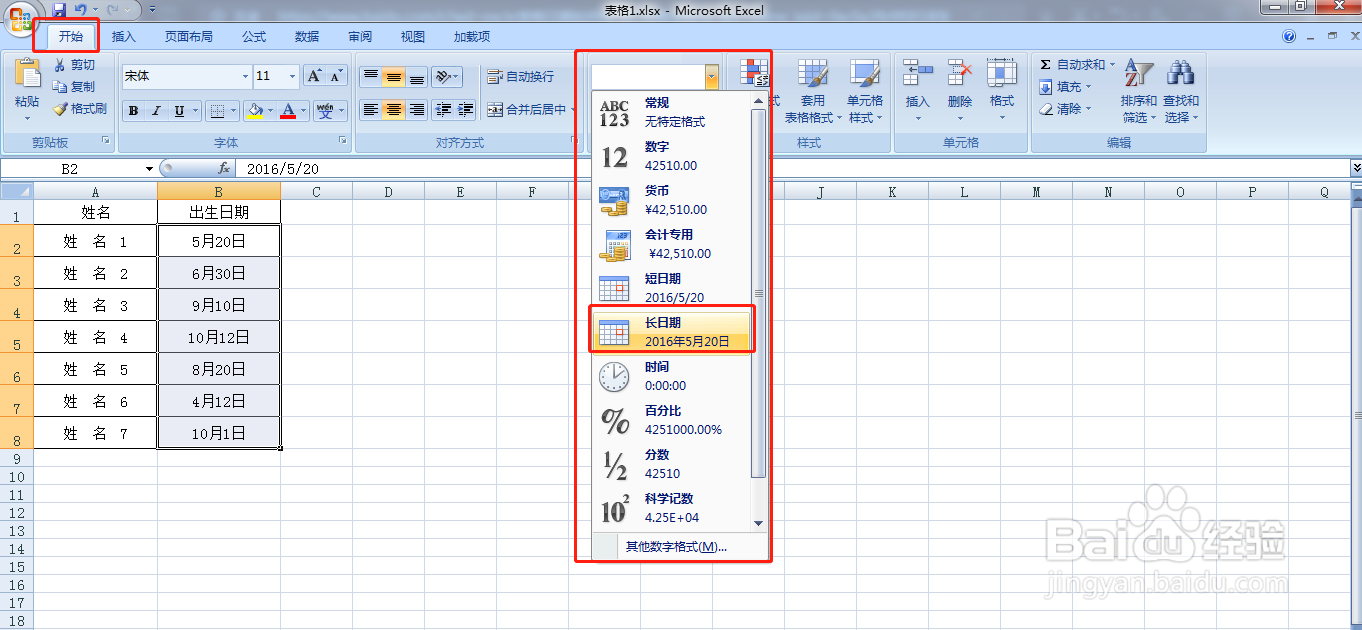Open 其他数字格式 more number formats
Viewport: 1362px width, 630px height.
[679, 547]
